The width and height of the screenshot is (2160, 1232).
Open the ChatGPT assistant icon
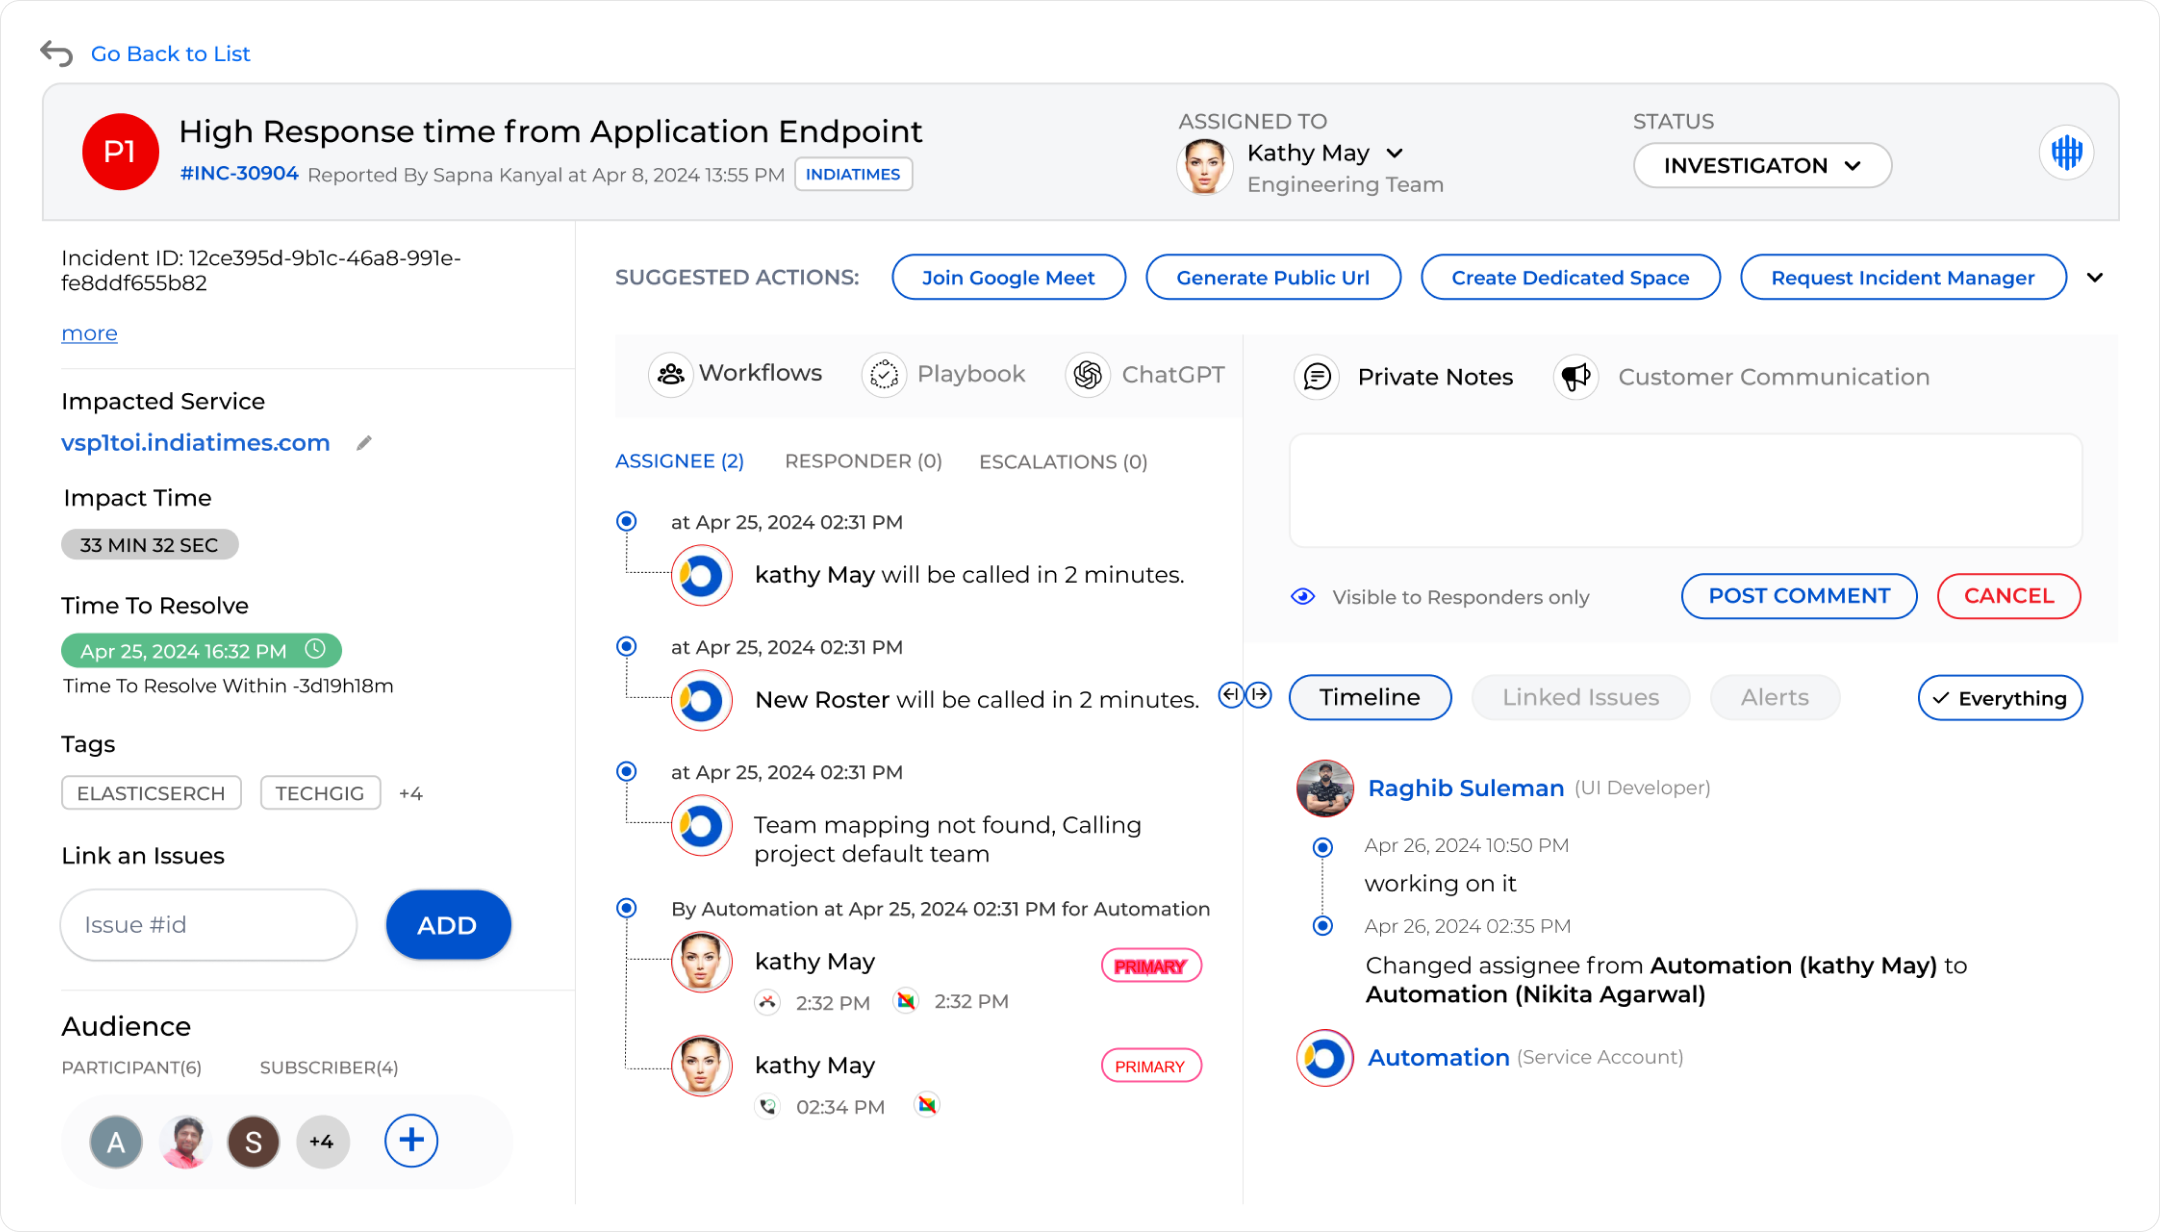click(x=1087, y=375)
